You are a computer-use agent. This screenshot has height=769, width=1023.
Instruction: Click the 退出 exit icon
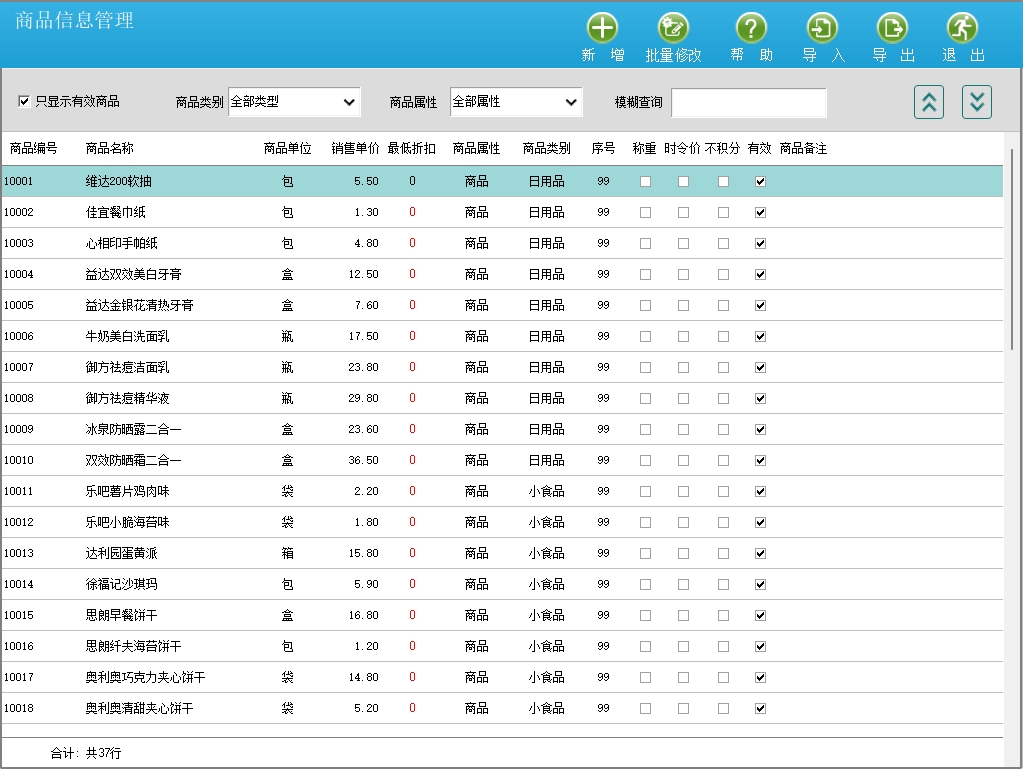coord(962,28)
